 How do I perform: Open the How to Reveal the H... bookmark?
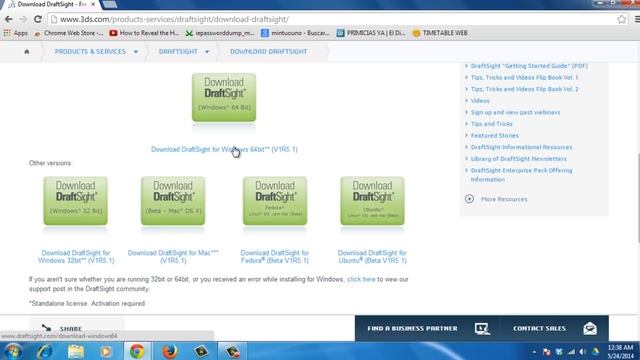click(144, 33)
